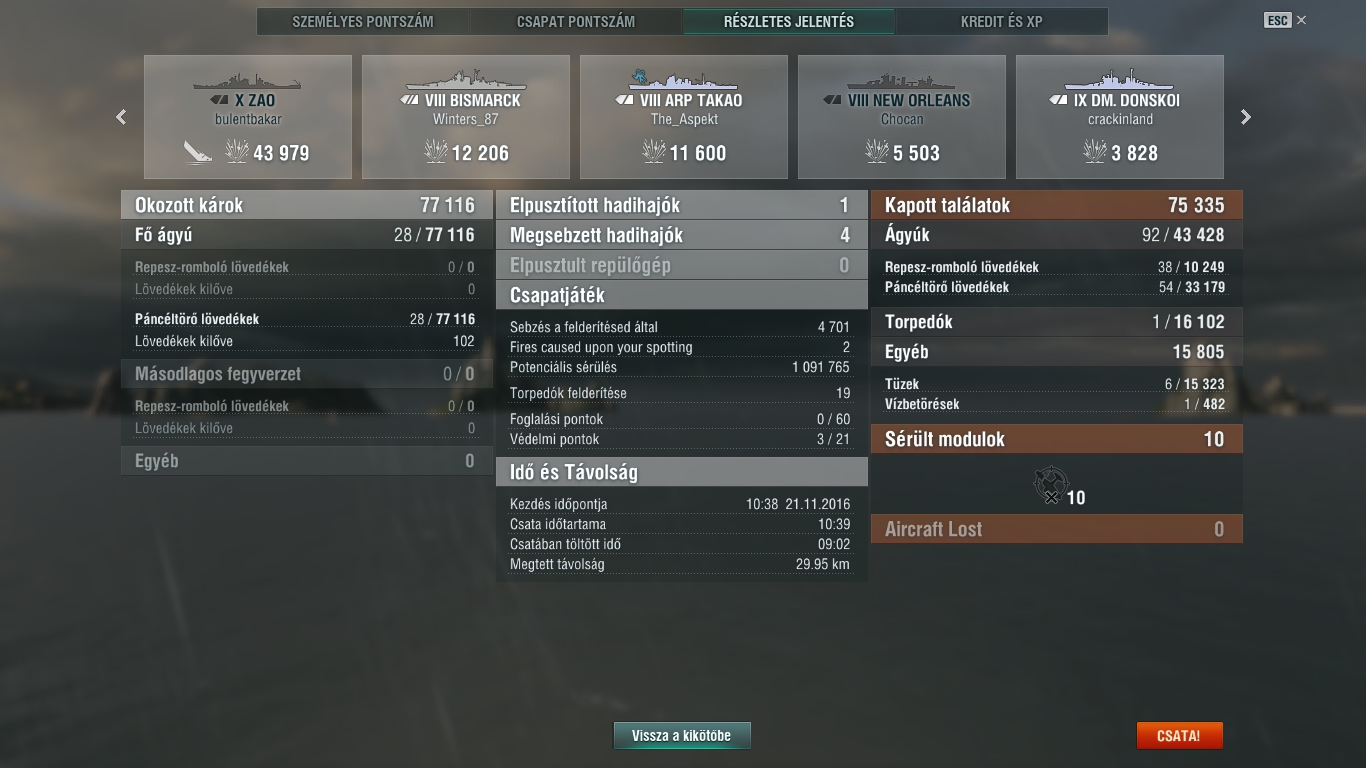Click the DM. Donskoi ship silhouette
1366x768 pixels.
click(1120, 79)
